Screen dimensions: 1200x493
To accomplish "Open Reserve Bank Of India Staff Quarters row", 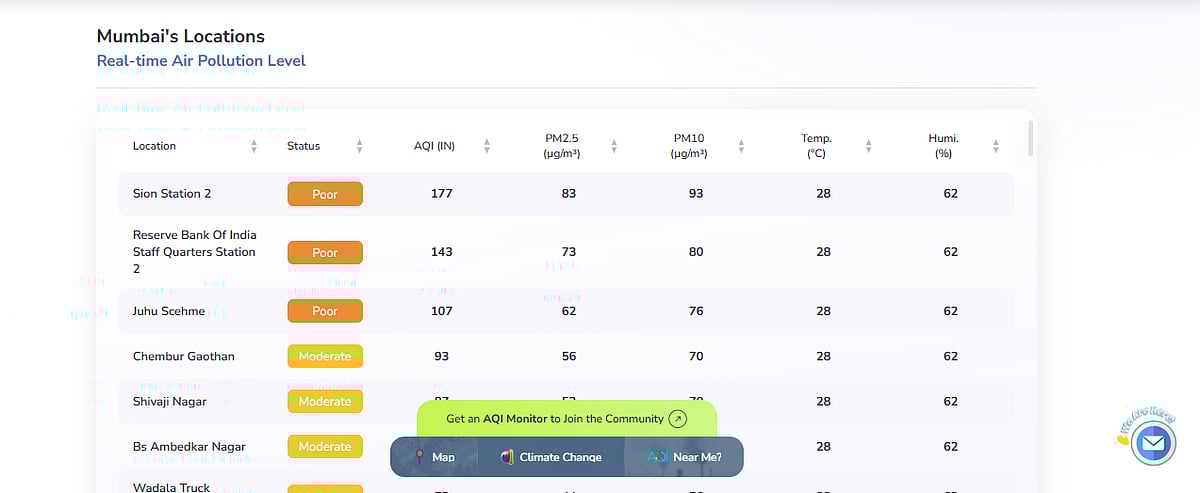I will pyautogui.click(x=195, y=252).
